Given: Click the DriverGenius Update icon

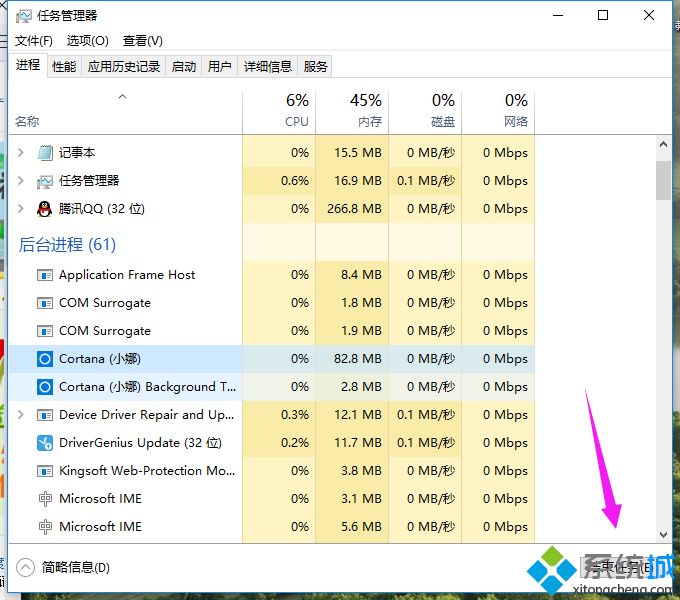Looking at the screenshot, I should click(x=45, y=443).
